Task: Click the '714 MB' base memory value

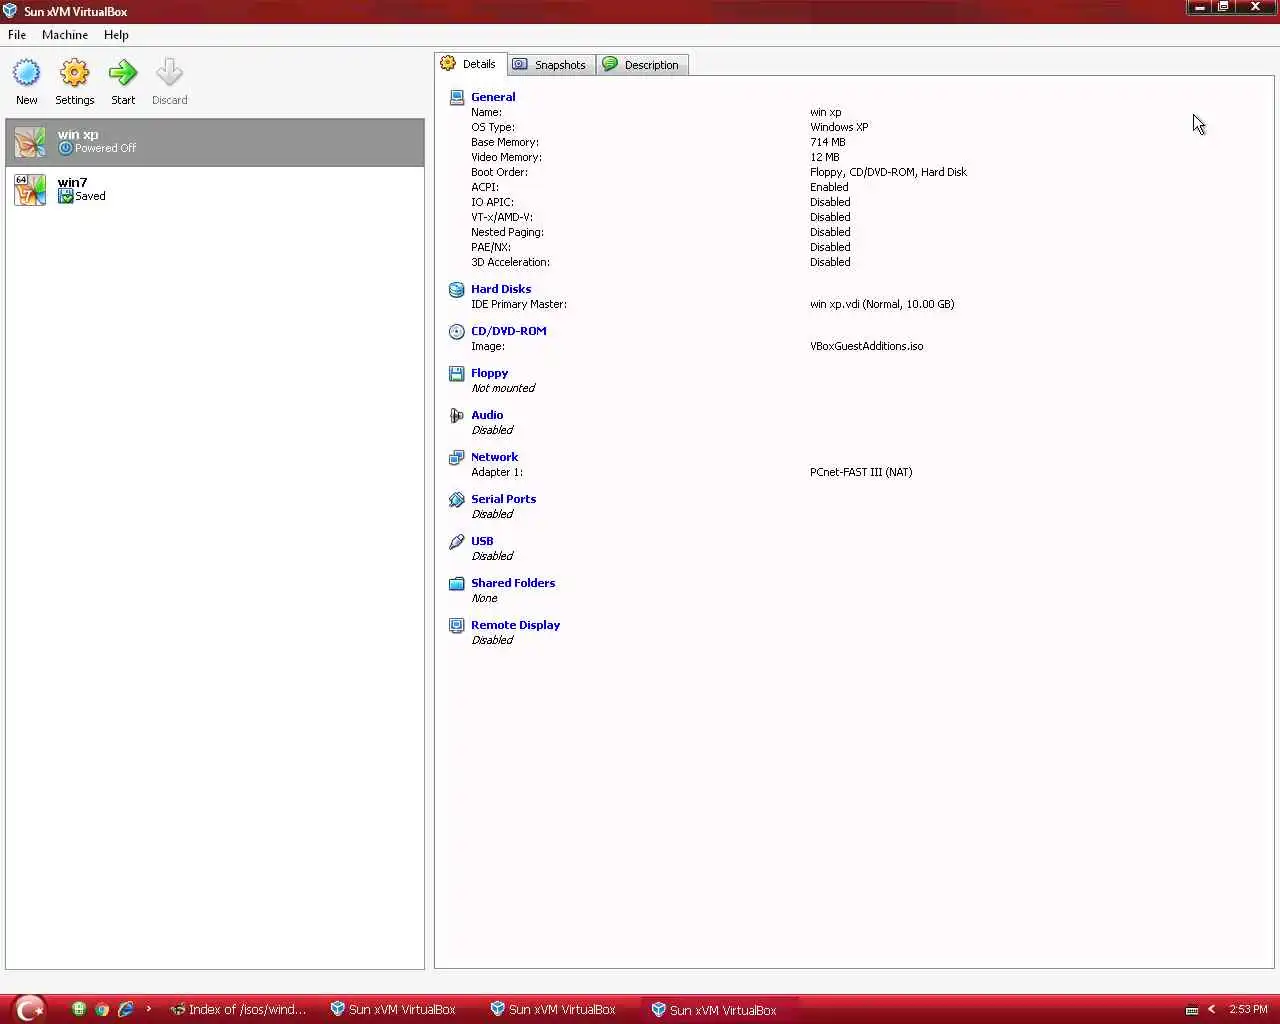Action: coord(828,142)
